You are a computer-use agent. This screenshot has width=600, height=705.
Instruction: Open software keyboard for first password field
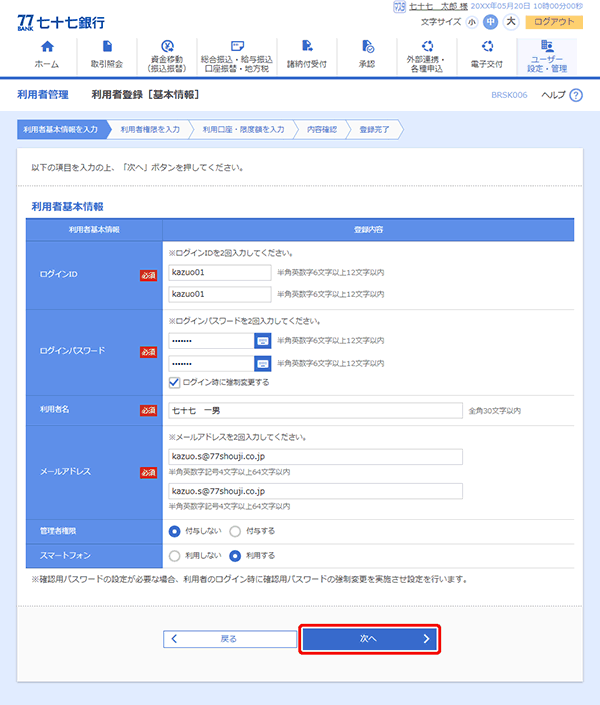pos(262,341)
